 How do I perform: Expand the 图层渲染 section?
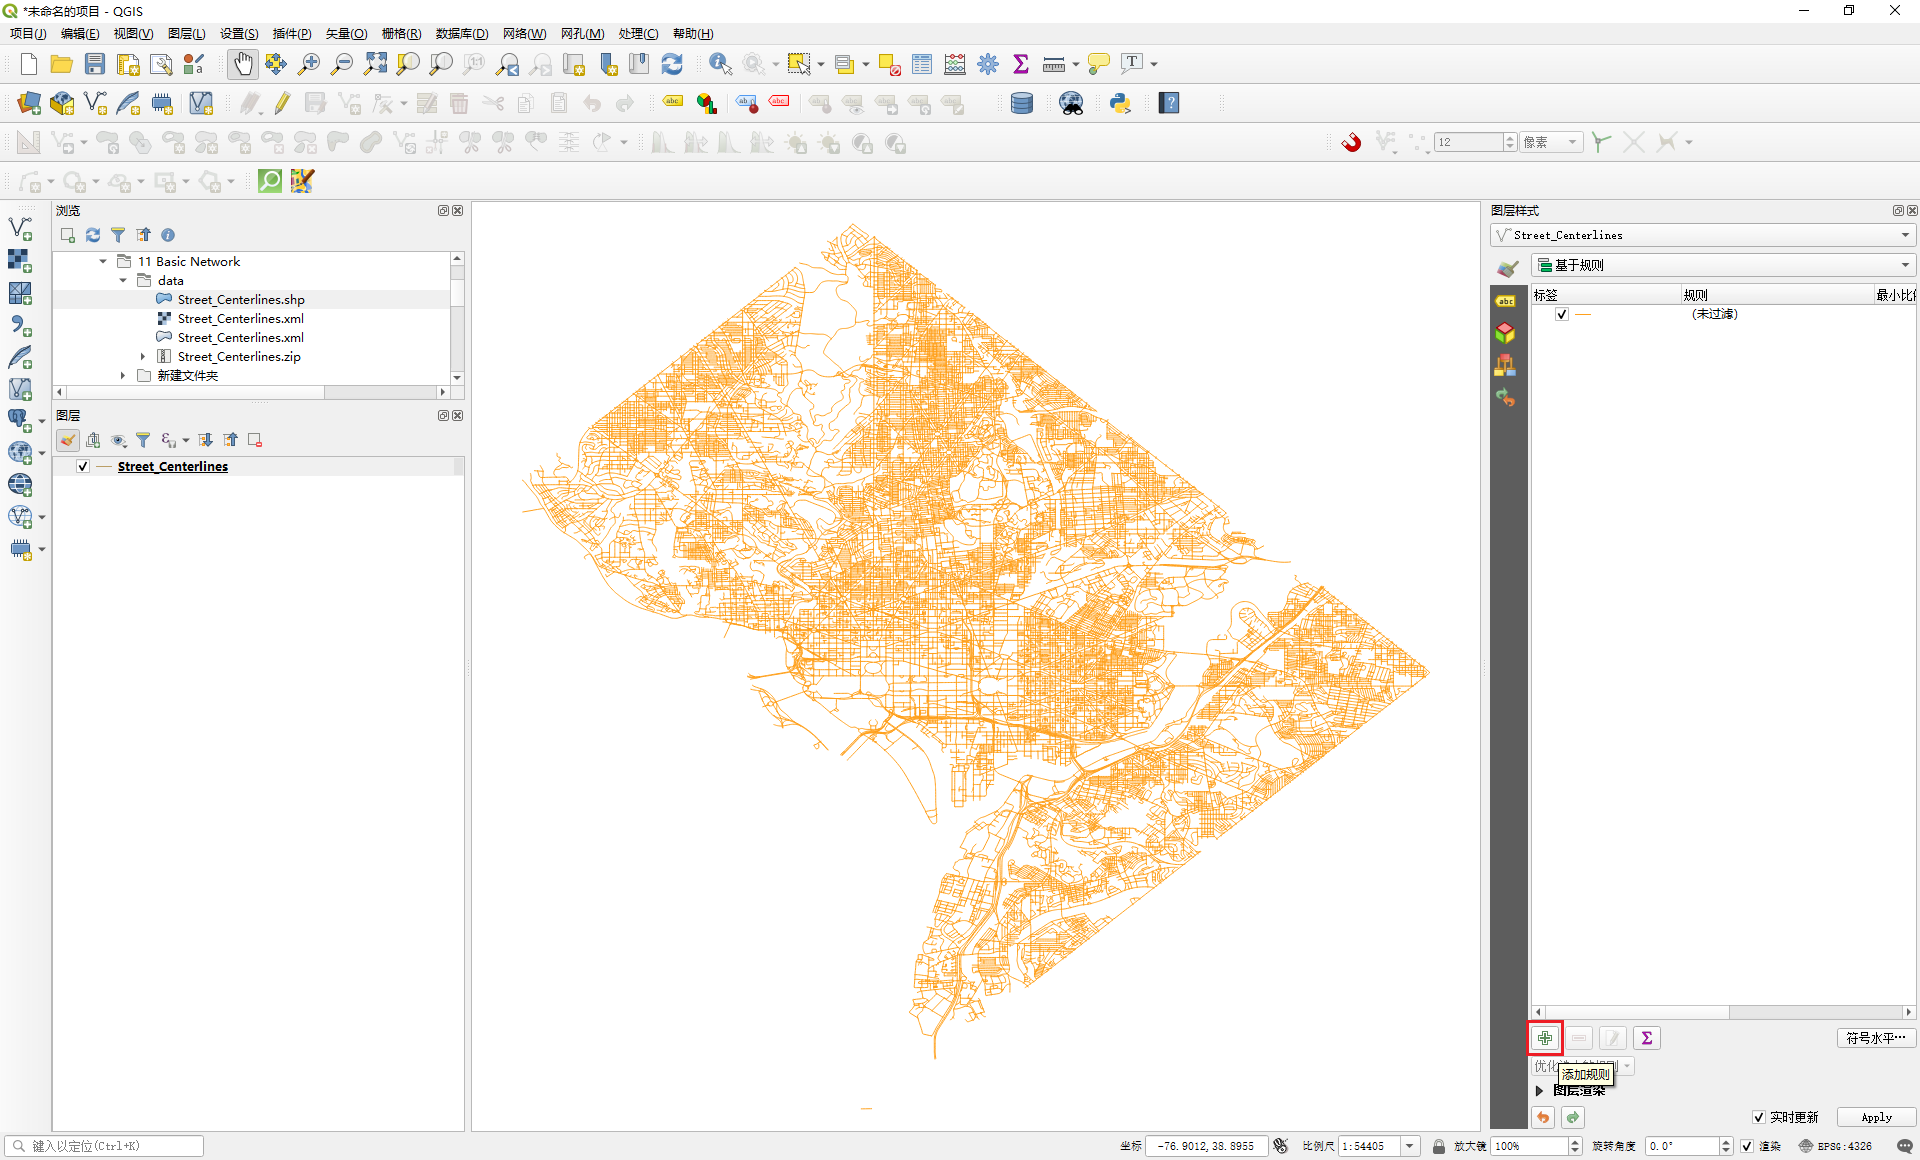click(1539, 1090)
